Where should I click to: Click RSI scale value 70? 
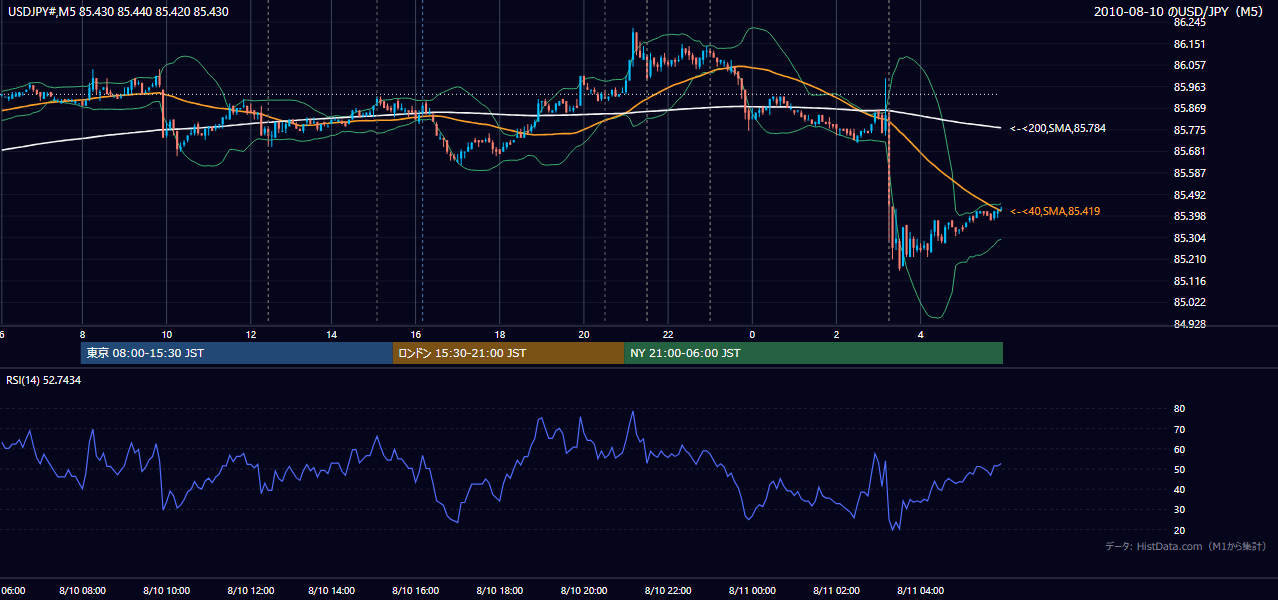1179,429
